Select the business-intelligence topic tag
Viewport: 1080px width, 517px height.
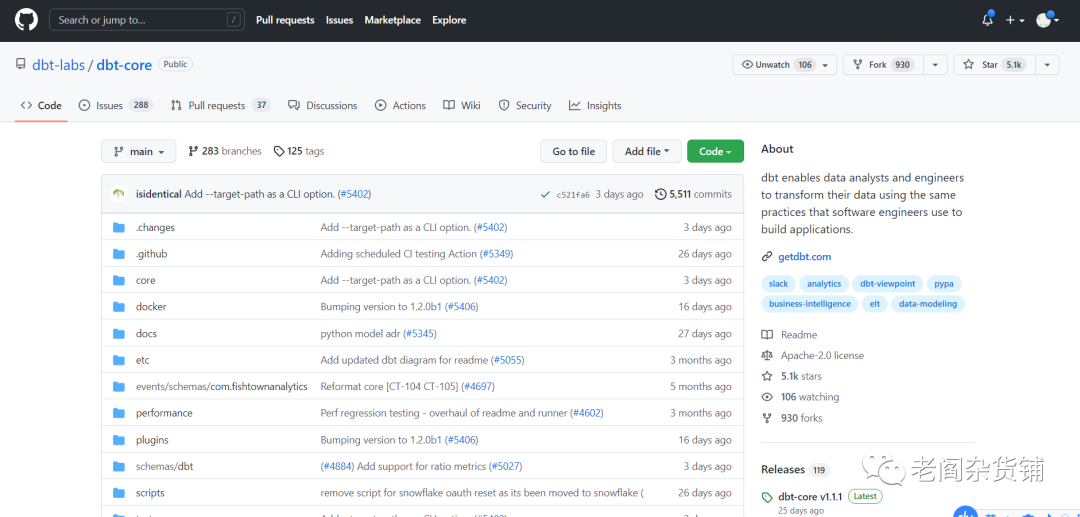click(809, 304)
